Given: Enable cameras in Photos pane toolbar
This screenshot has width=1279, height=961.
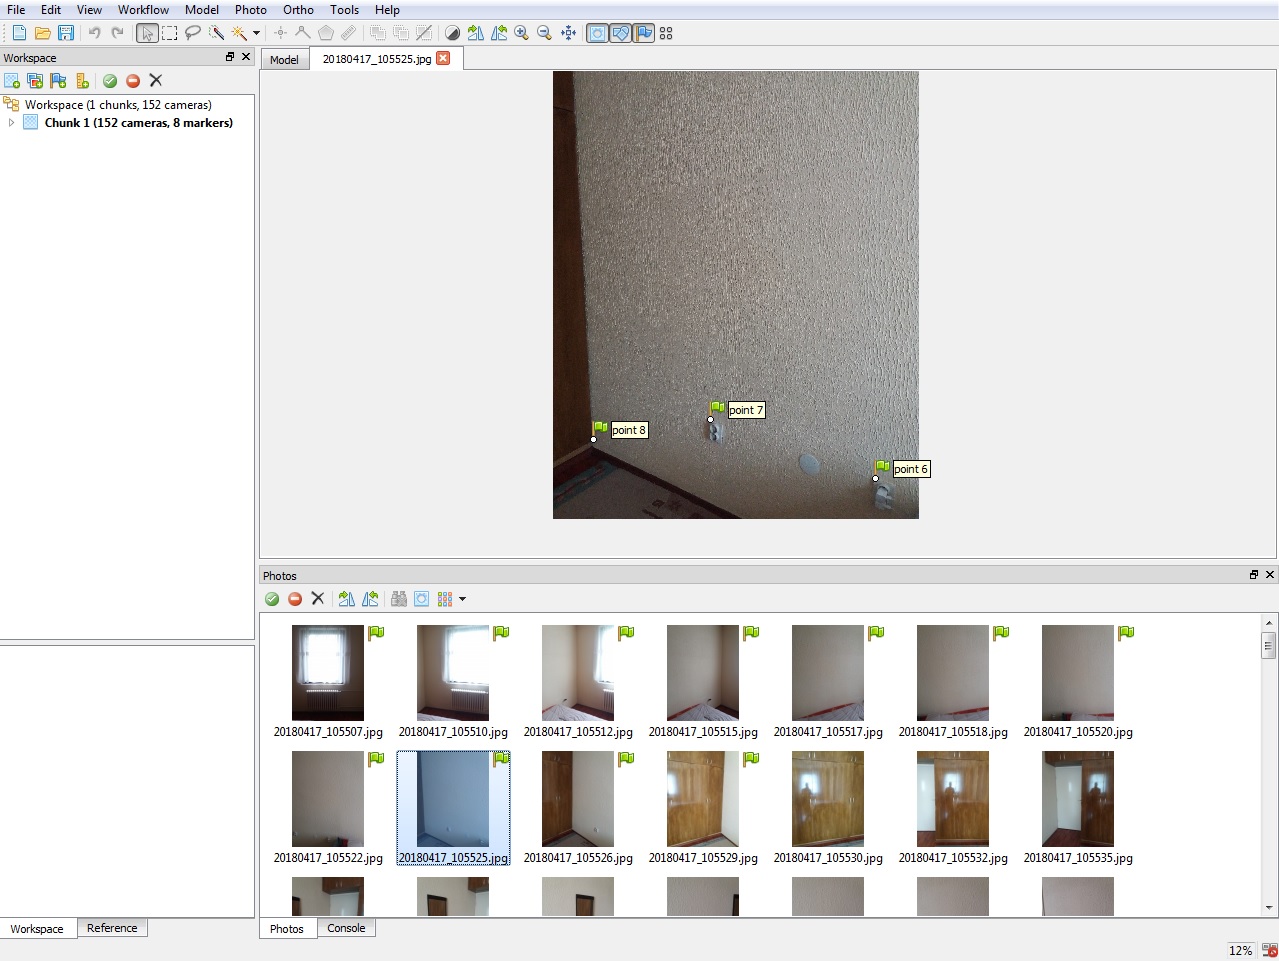Looking at the screenshot, I should click(272, 599).
